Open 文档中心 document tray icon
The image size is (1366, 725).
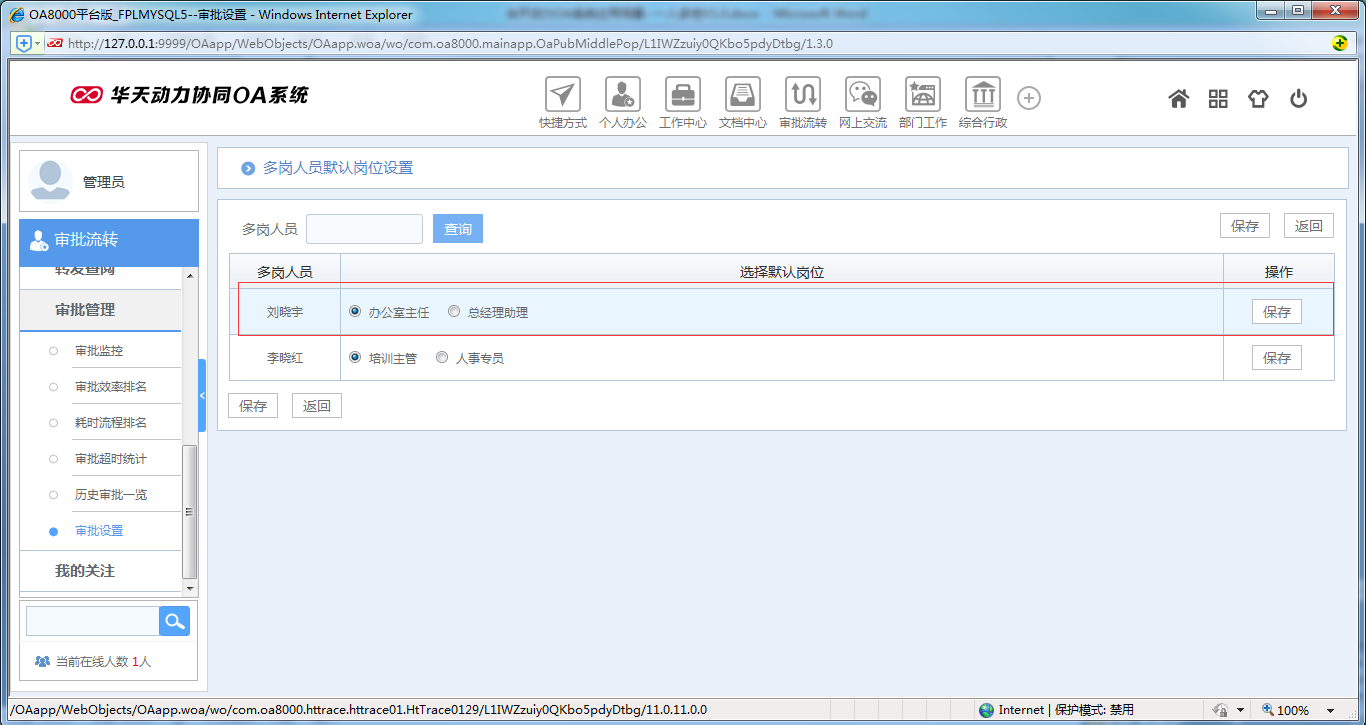pyautogui.click(x=742, y=95)
